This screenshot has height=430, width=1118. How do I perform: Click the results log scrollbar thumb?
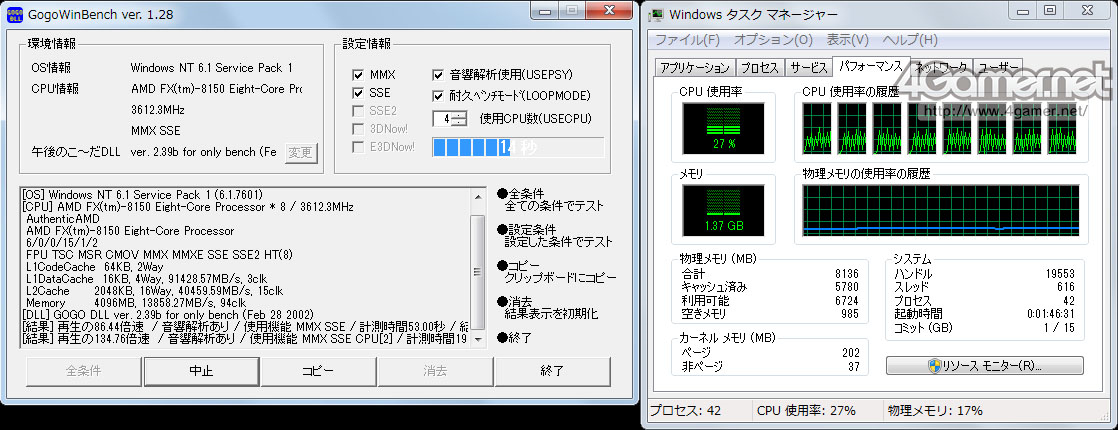click(478, 271)
